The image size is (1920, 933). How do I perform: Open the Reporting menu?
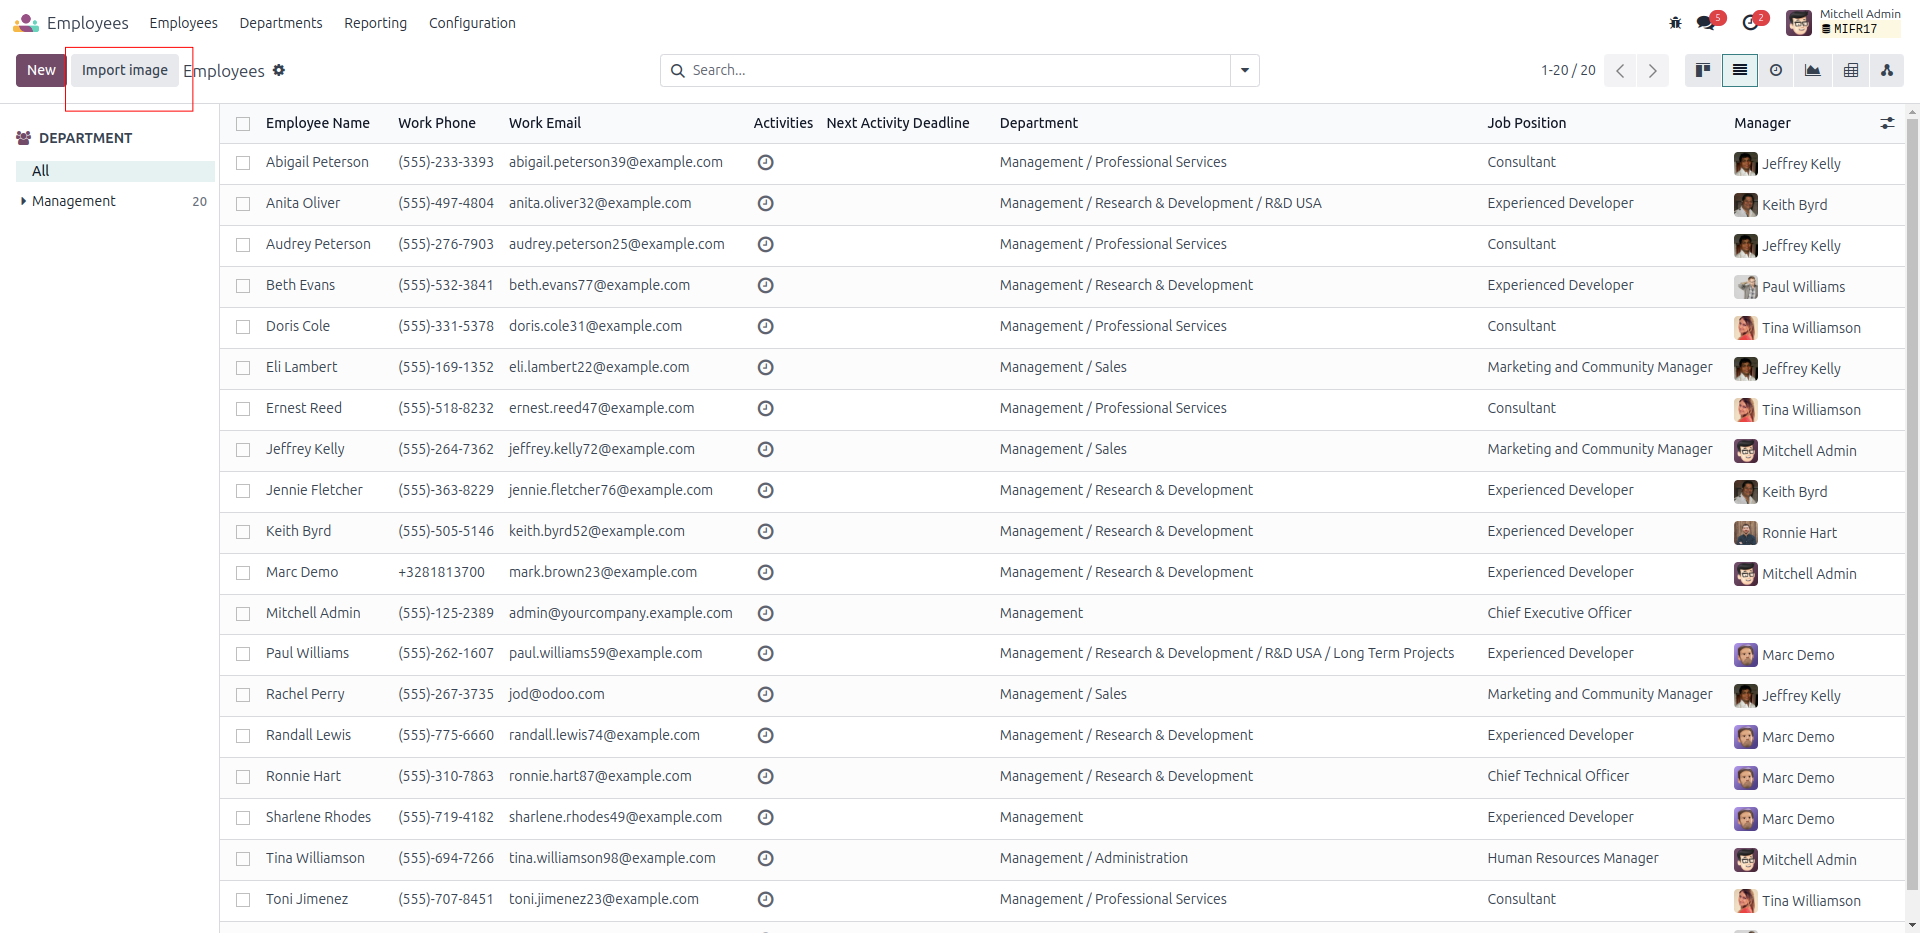375,23
